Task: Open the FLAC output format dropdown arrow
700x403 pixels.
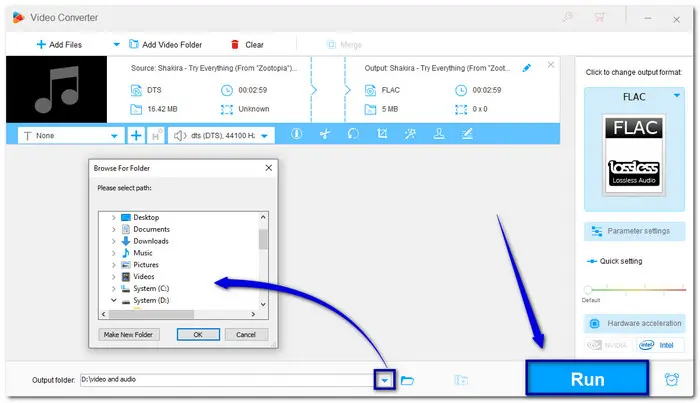Action: pos(677,96)
